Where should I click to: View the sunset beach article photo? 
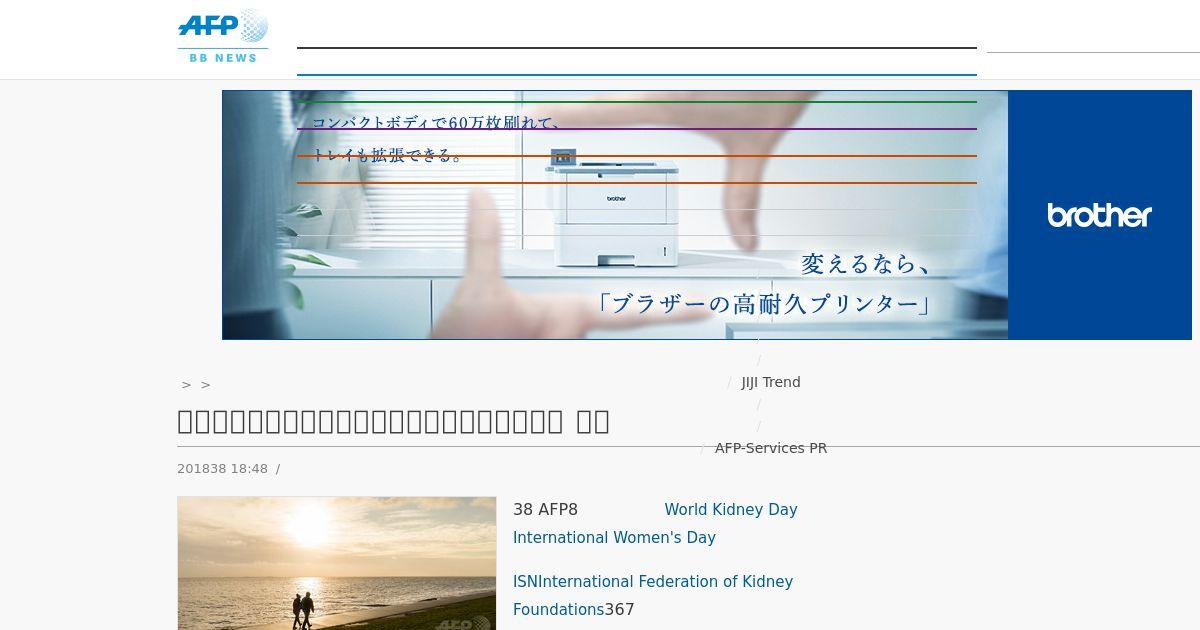tap(337, 563)
